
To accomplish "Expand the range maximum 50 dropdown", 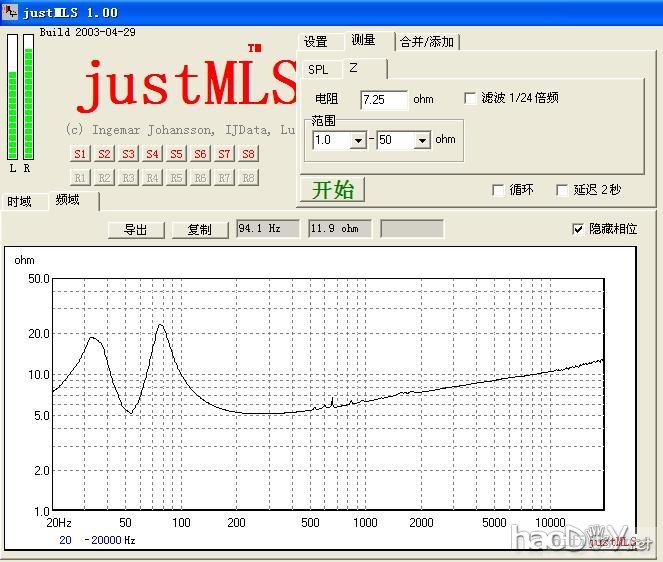I will click(x=421, y=141).
